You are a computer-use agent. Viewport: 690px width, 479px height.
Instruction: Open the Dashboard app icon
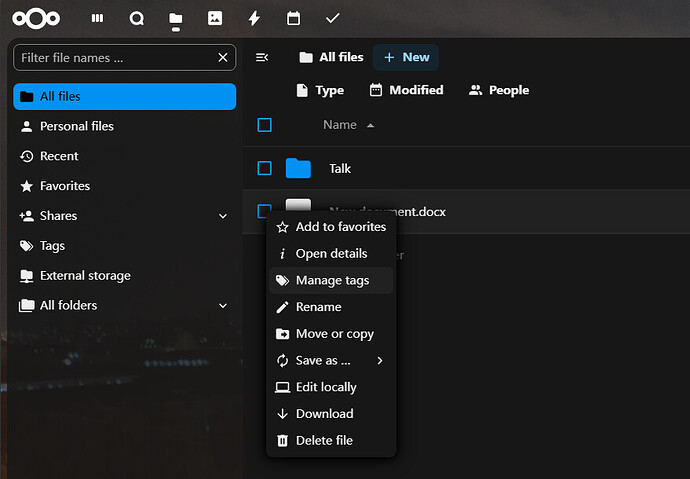(97, 18)
